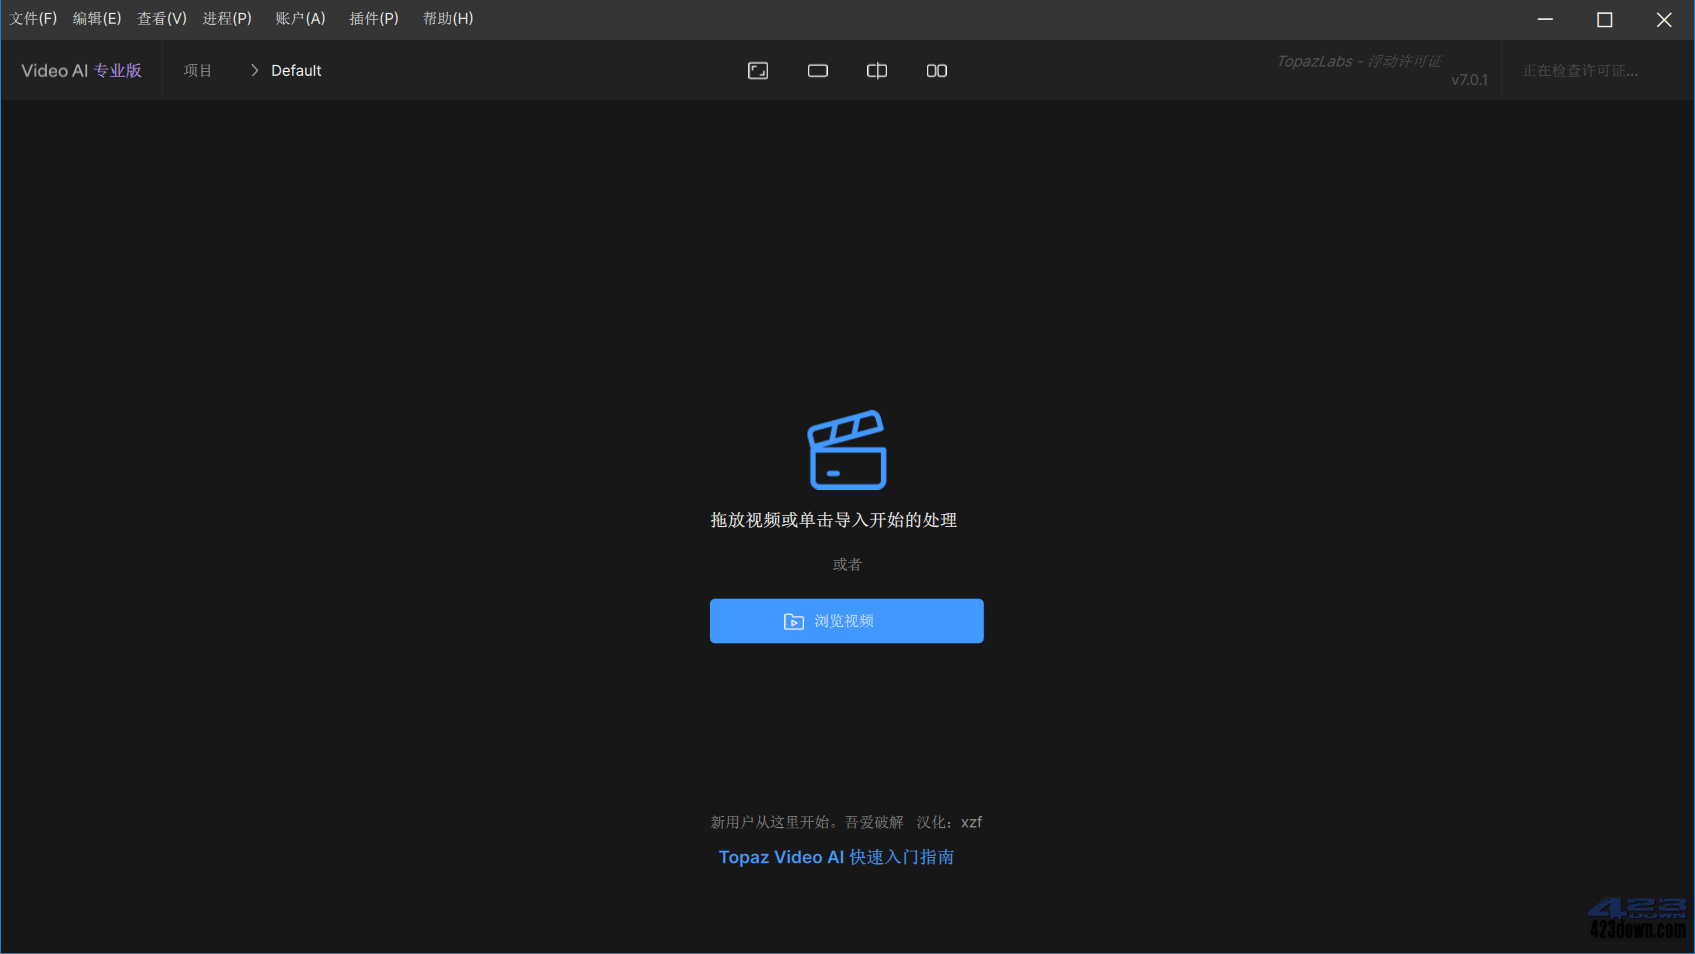
Task: Open the 账户(A) menu
Action: (300, 18)
